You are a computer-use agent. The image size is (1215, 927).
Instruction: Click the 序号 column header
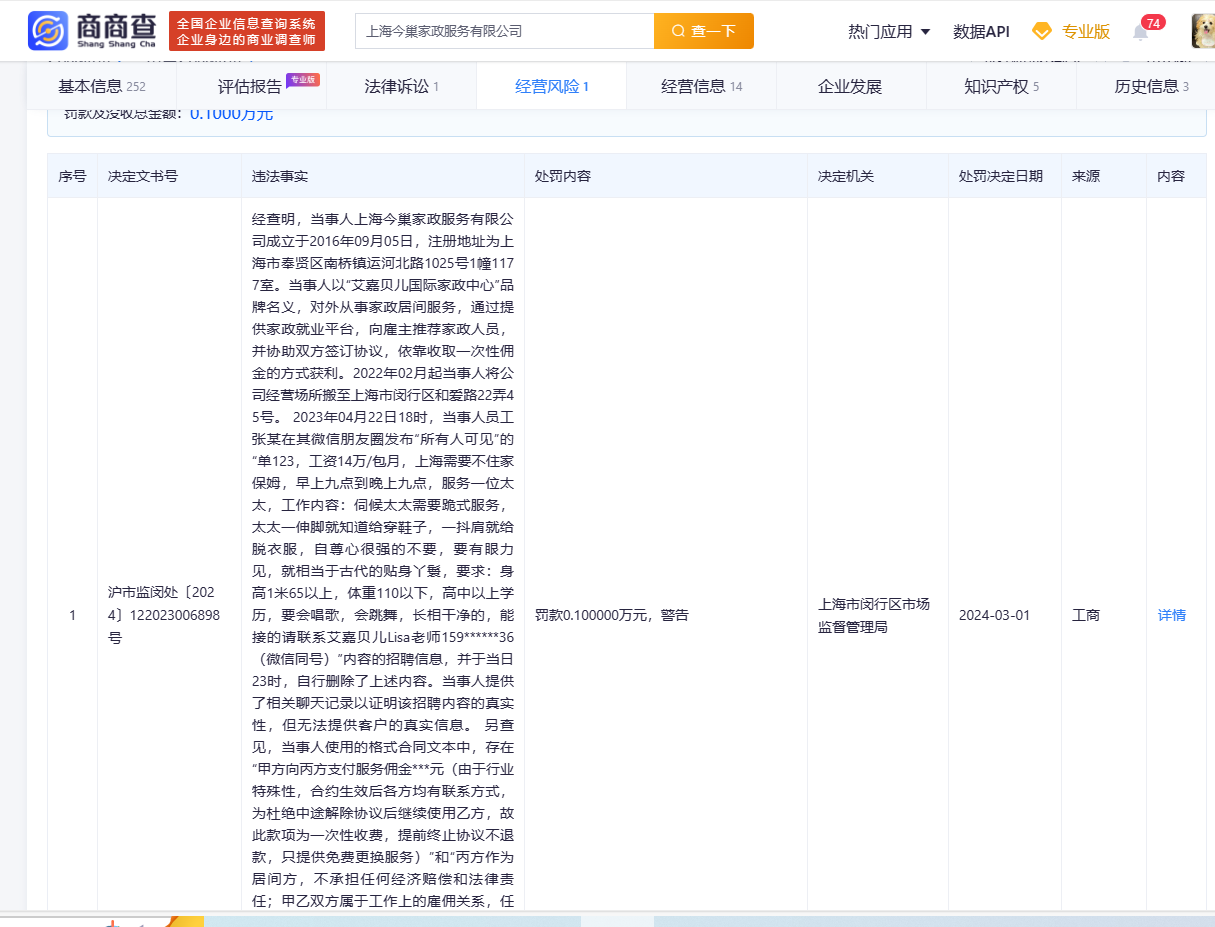tap(72, 176)
